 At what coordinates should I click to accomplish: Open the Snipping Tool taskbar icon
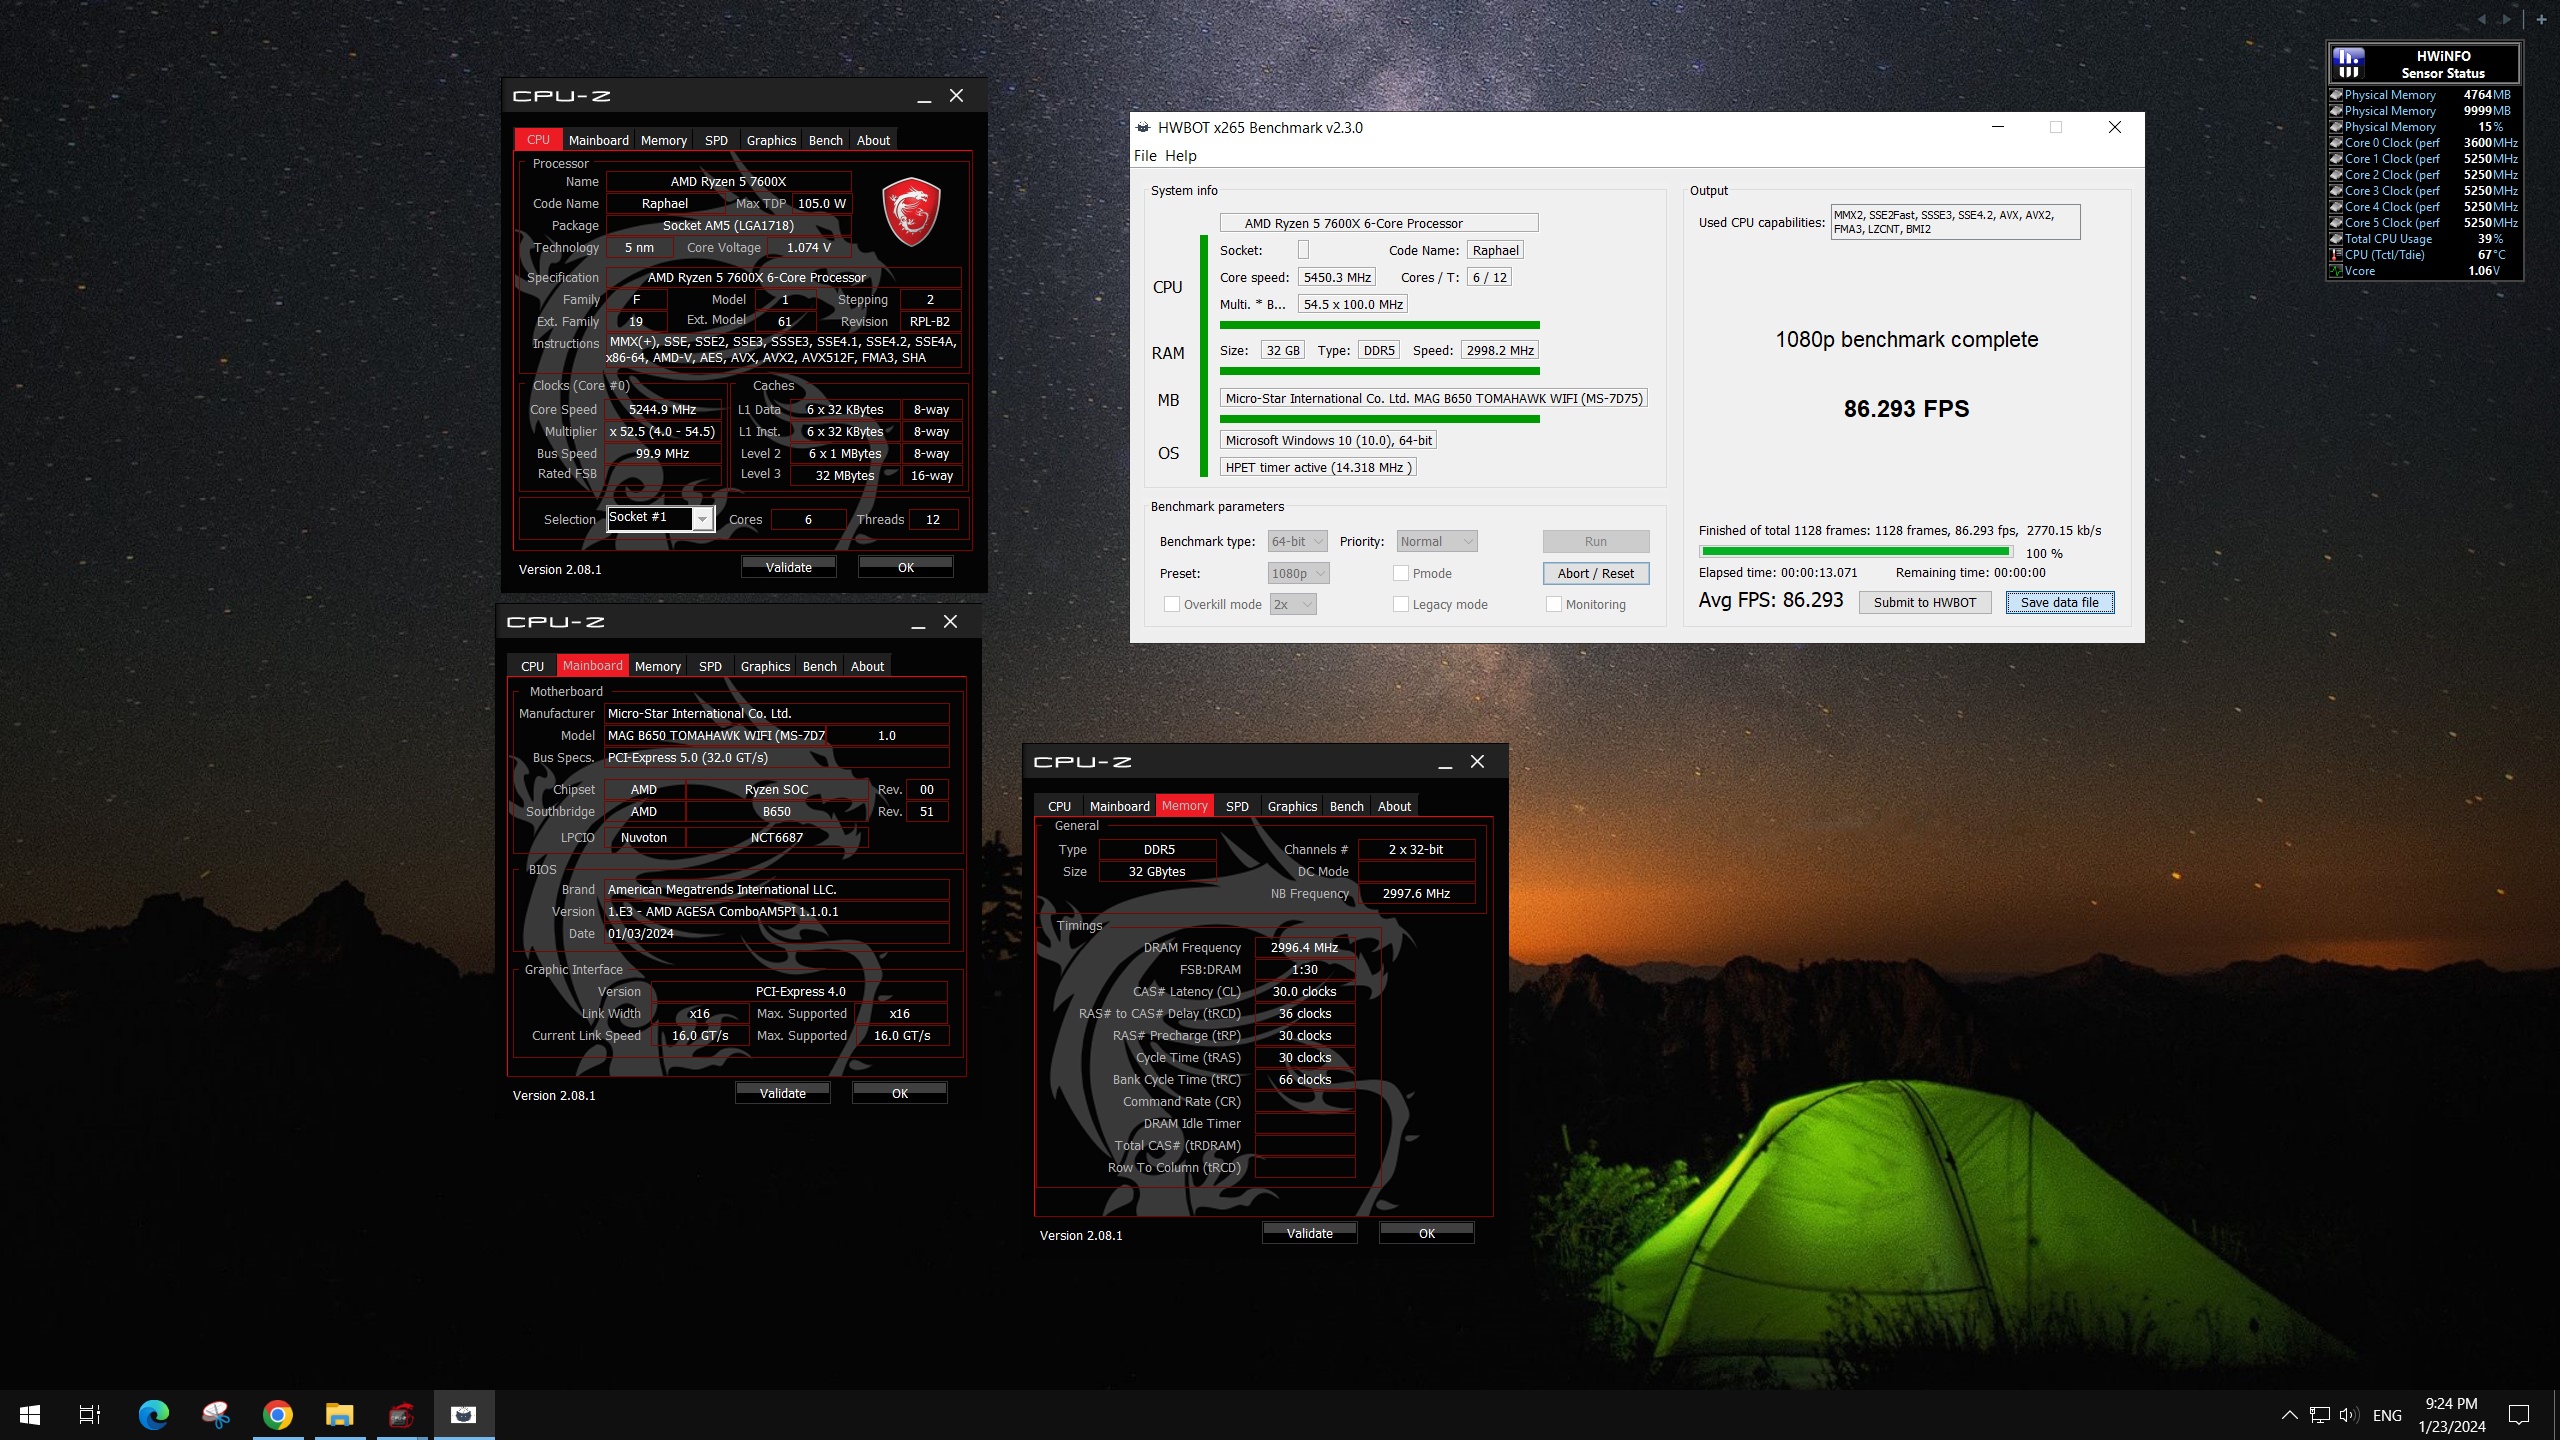point(215,1415)
